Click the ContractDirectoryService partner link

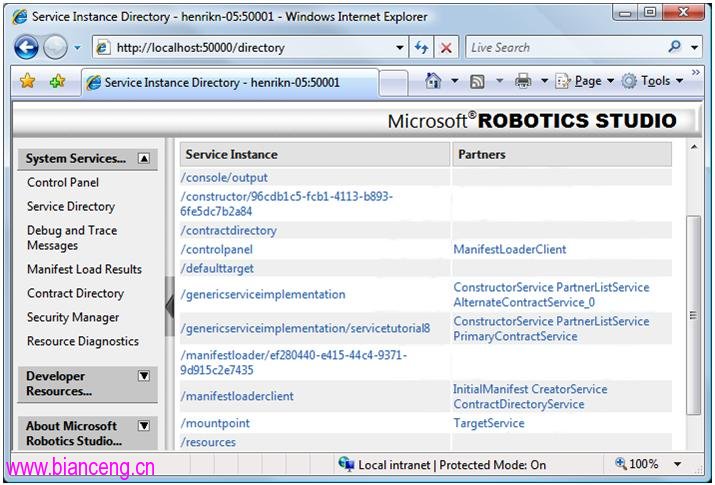tap(519, 404)
